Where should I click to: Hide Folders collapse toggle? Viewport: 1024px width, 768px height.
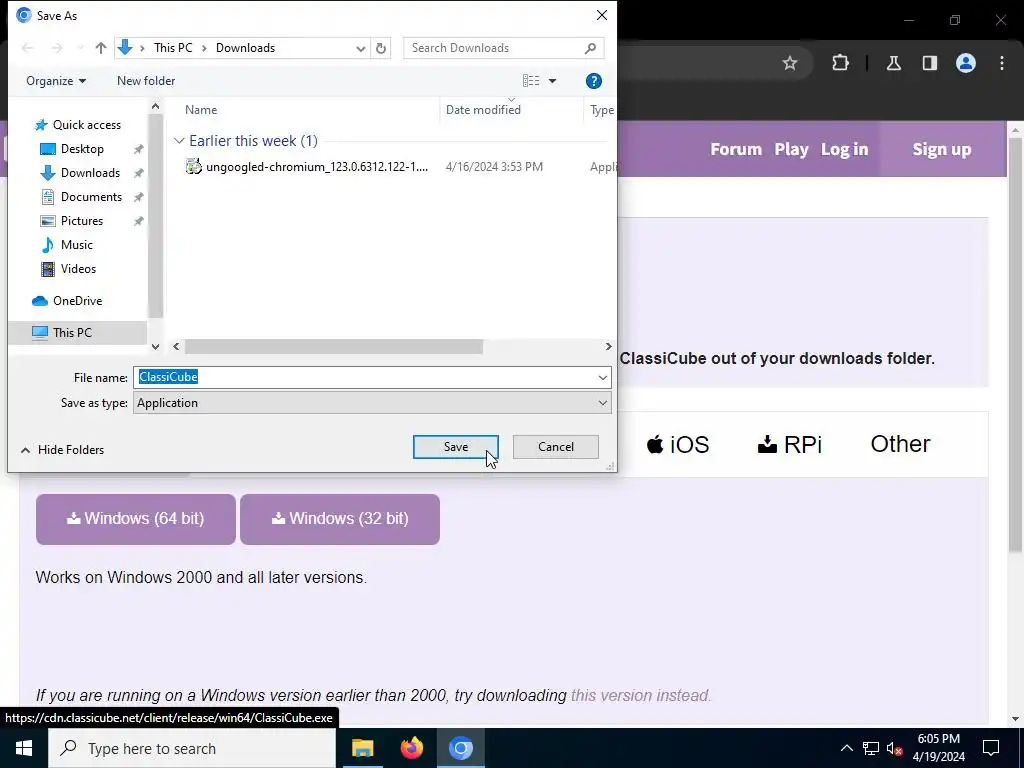(62, 450)
